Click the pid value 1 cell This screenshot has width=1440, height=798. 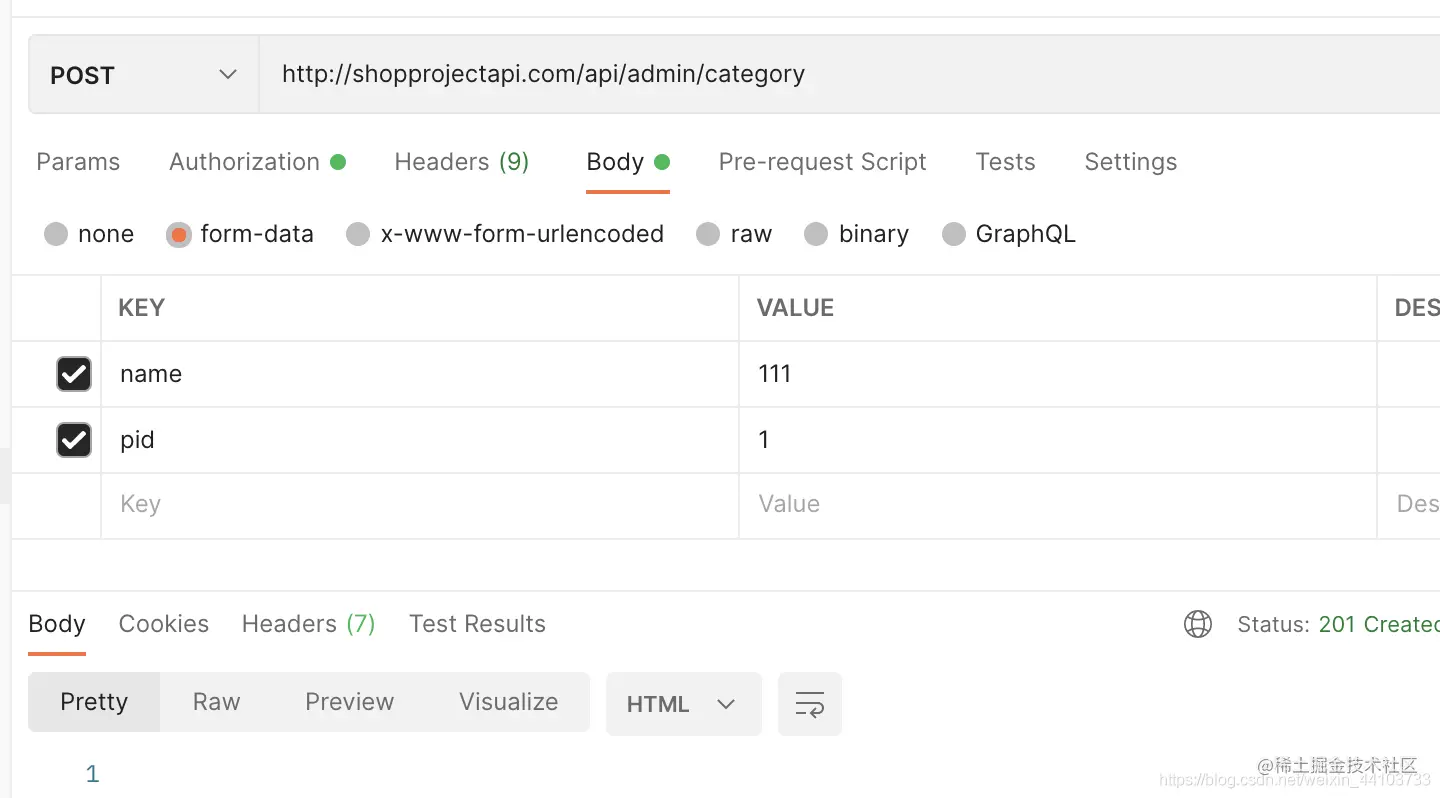click(1058, 440)
